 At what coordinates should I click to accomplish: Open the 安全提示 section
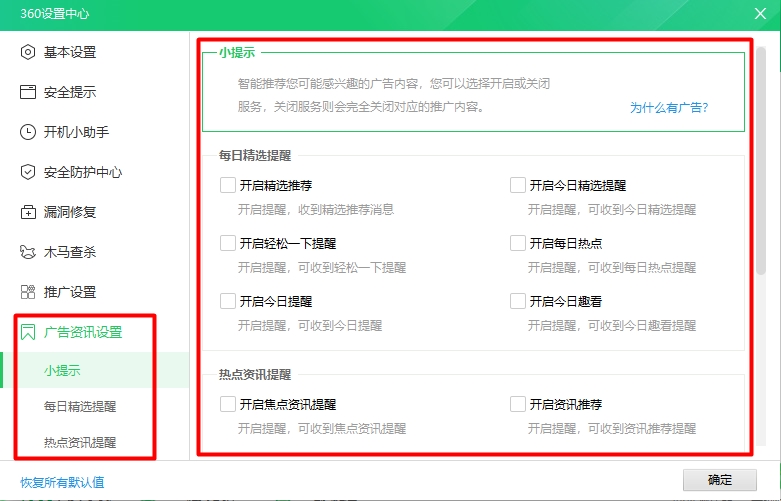(x=70, y=92)
